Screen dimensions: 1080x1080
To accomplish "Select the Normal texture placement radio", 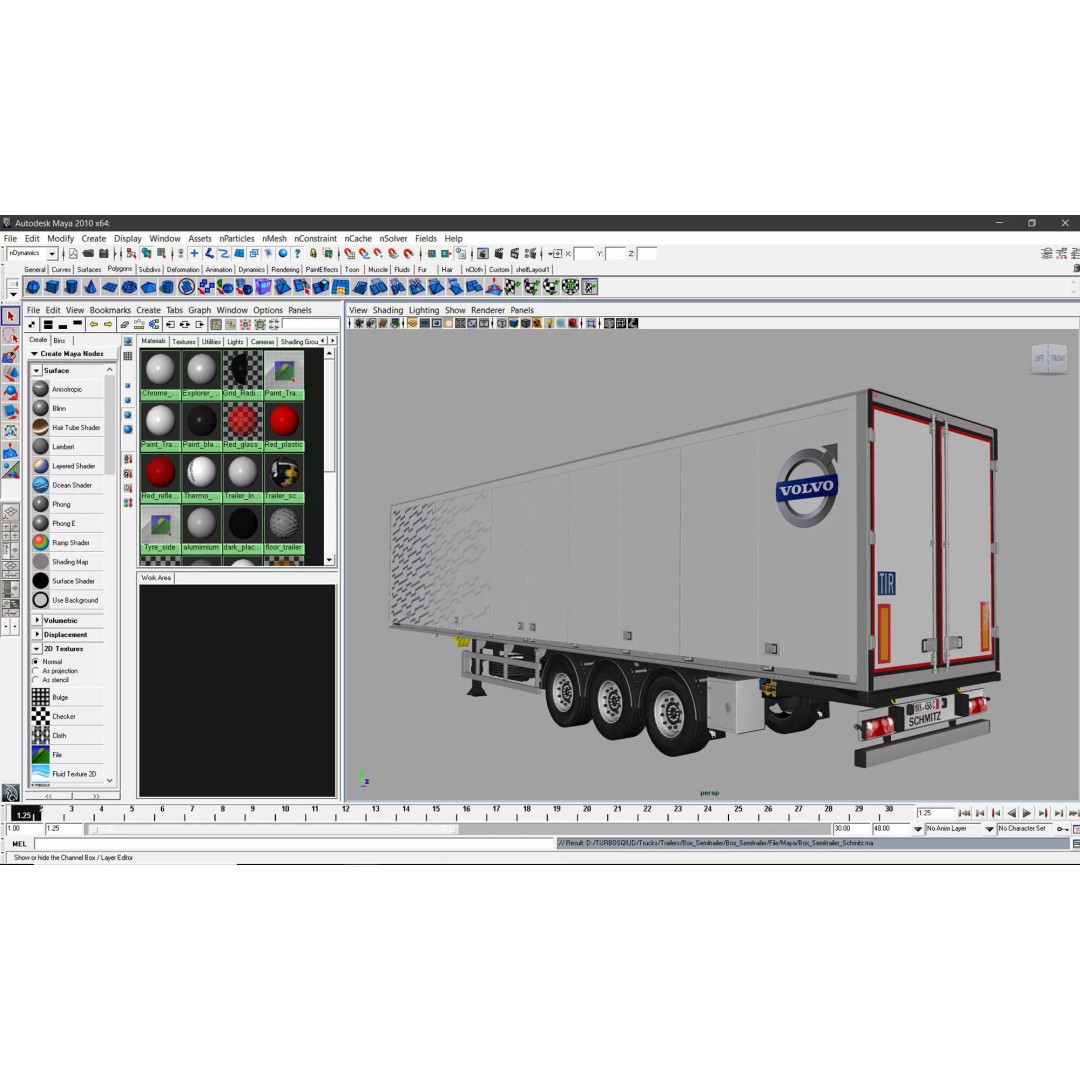I will (x=35, y=662).
